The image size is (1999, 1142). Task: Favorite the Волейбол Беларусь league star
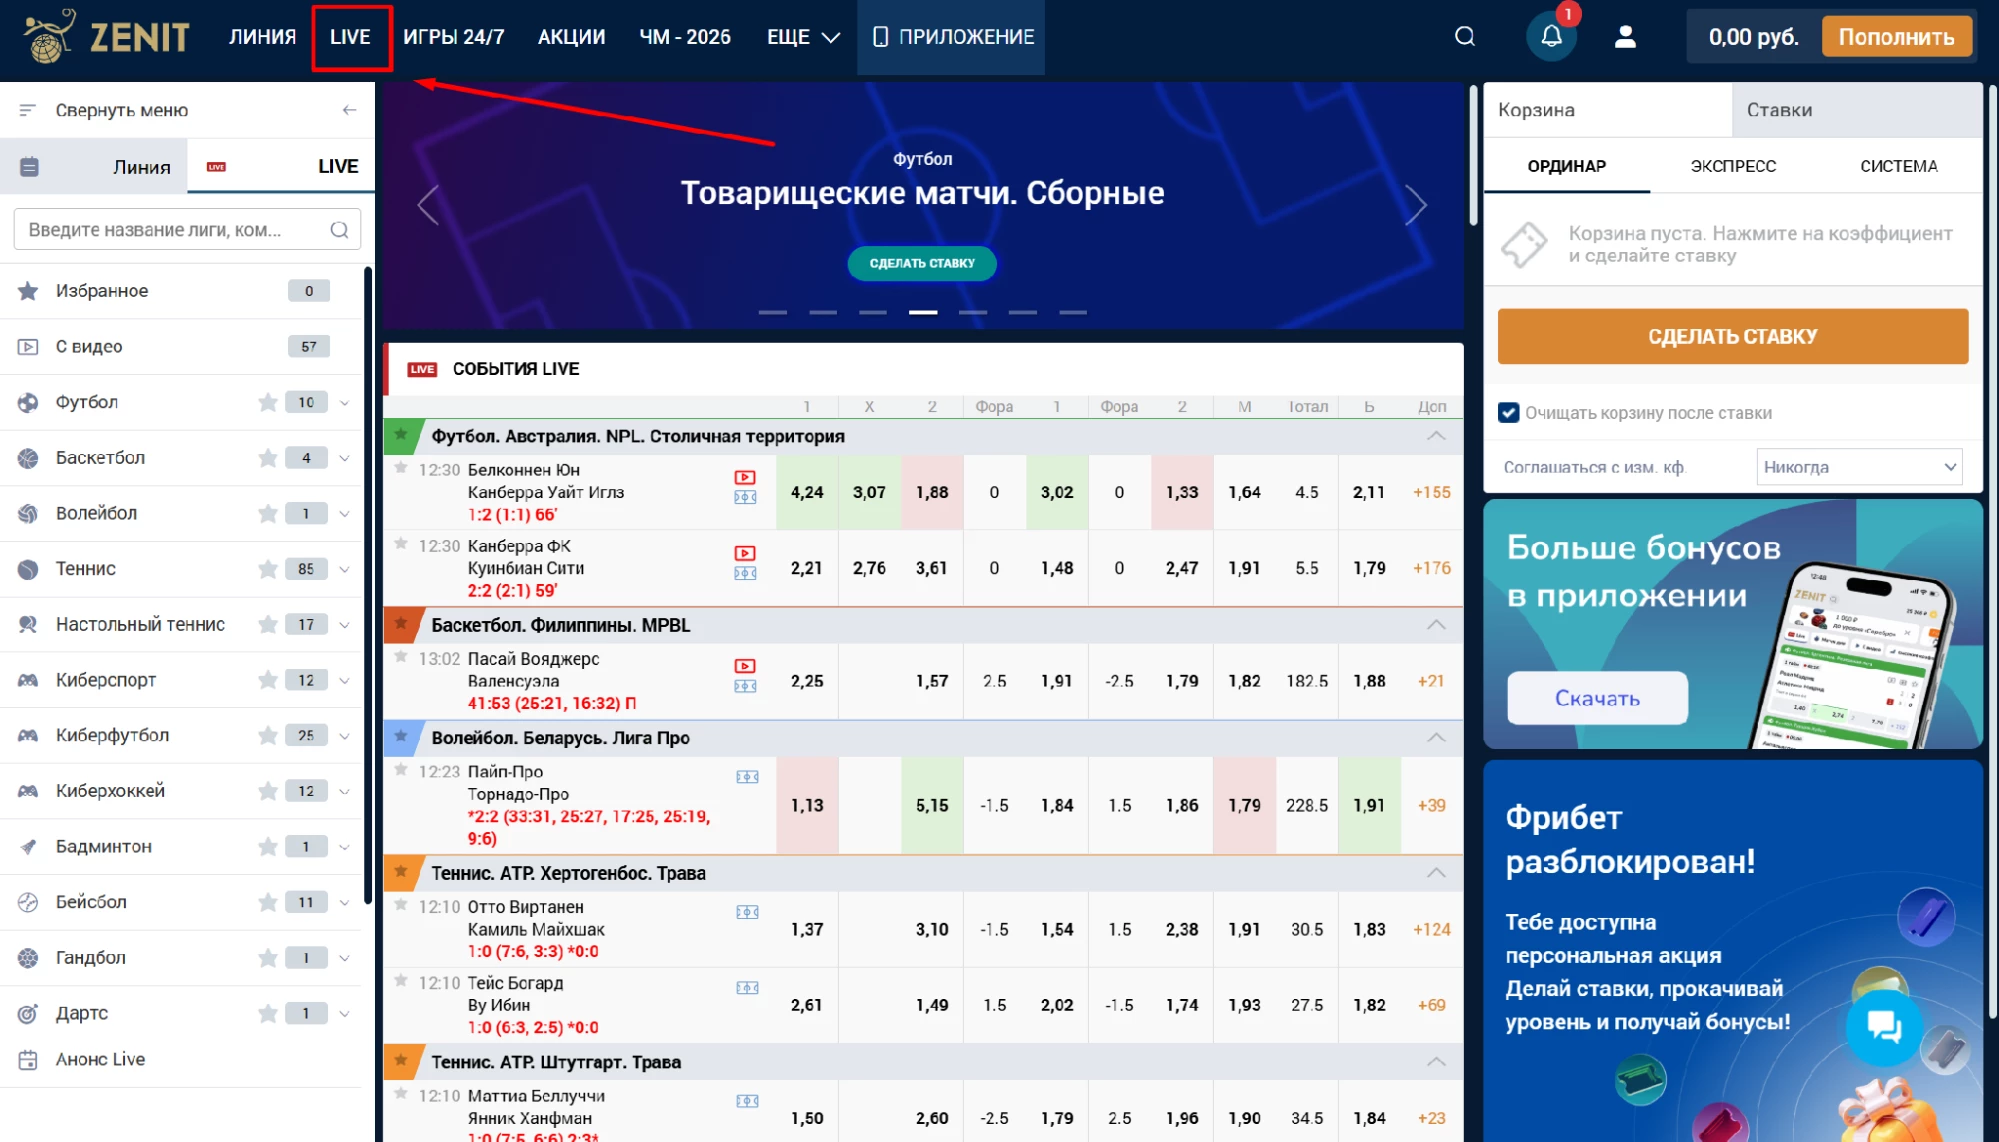click(x=401, y=736)
